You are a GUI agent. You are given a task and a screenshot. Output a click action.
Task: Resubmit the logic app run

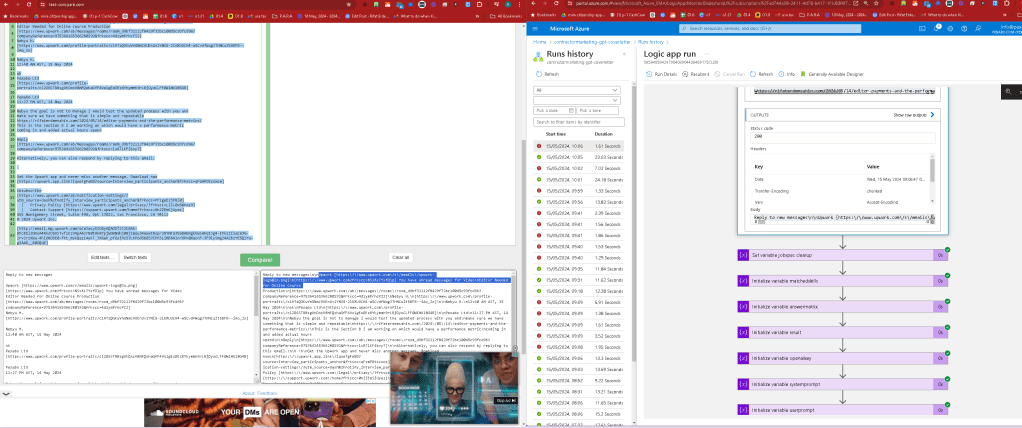[696, 74]
